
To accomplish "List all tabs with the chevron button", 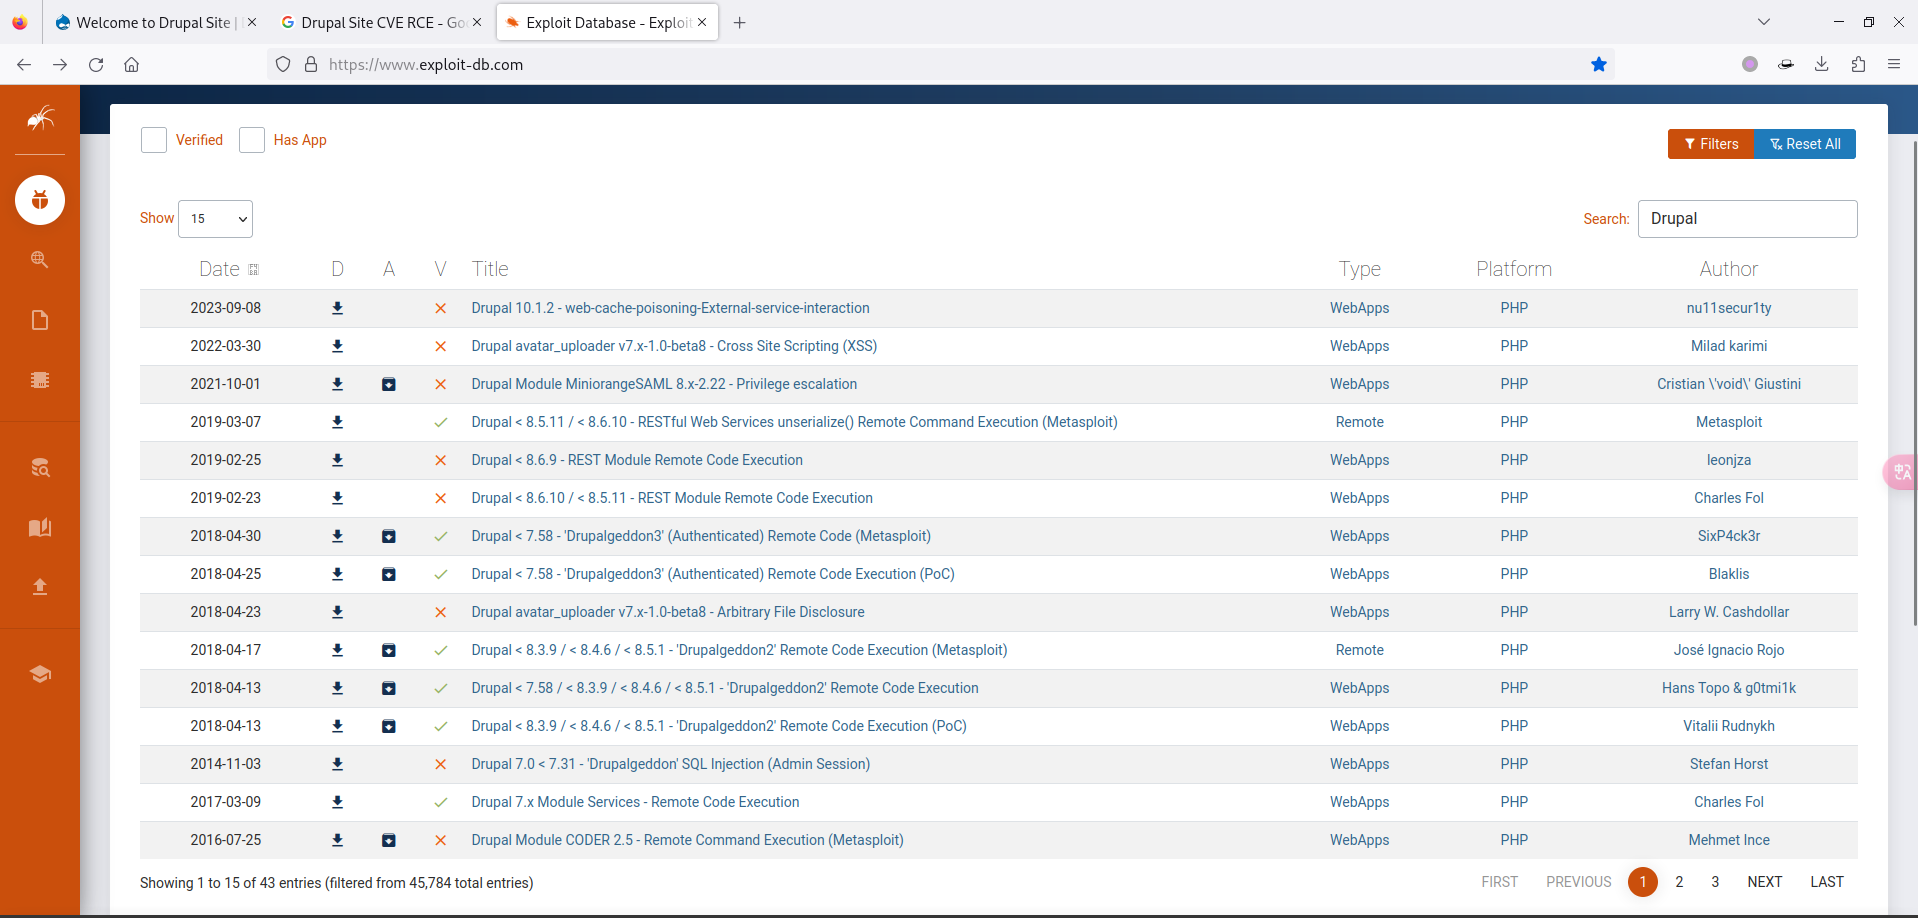I will click(x=1764, y=22).
